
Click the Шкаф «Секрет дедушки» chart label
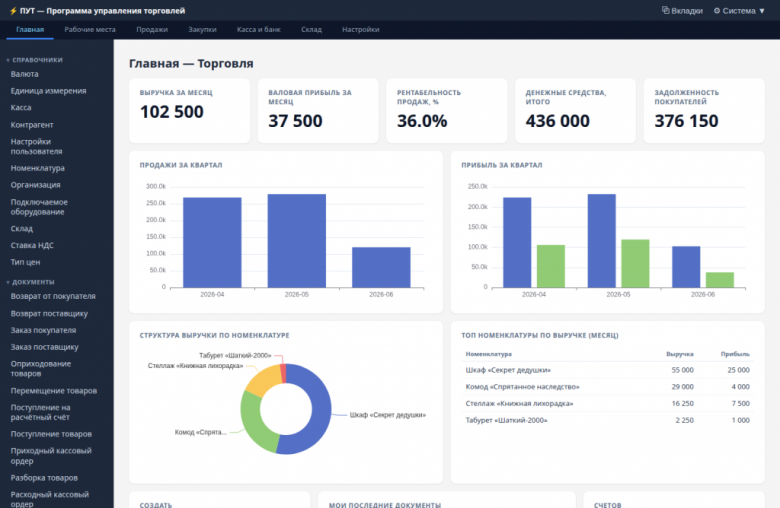coord(388,415)
